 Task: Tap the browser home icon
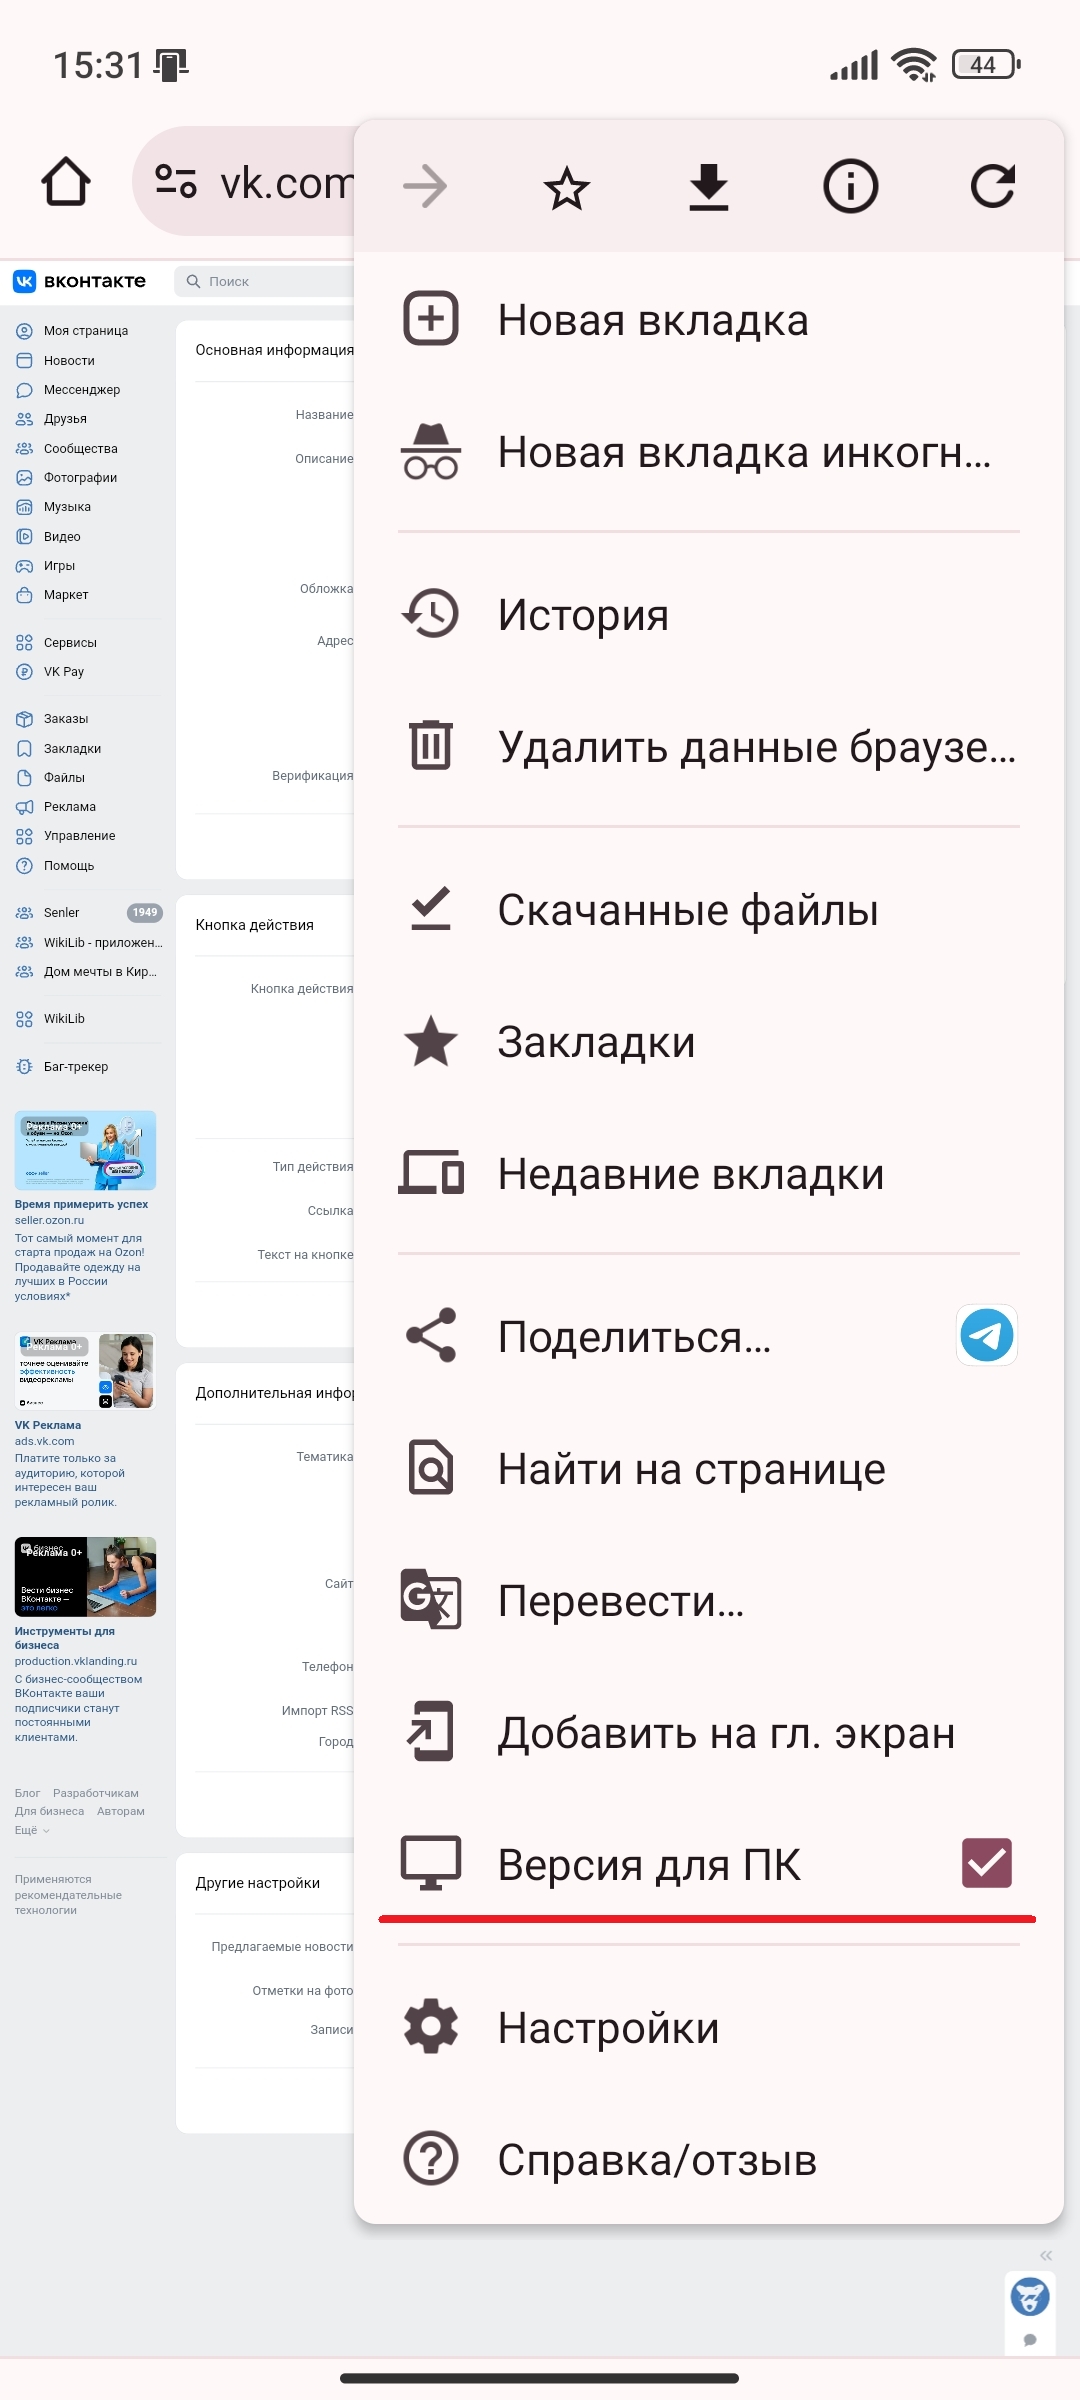click(x=66, y=182)
